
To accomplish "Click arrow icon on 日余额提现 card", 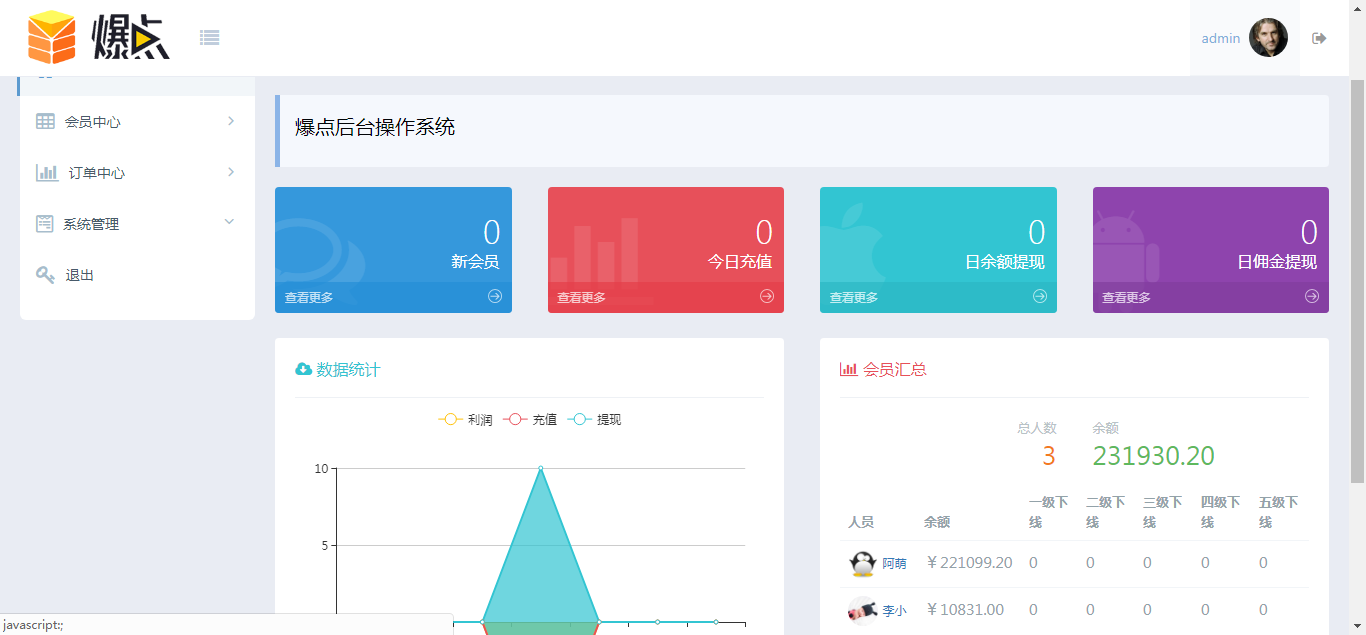I will (1040, 296).
